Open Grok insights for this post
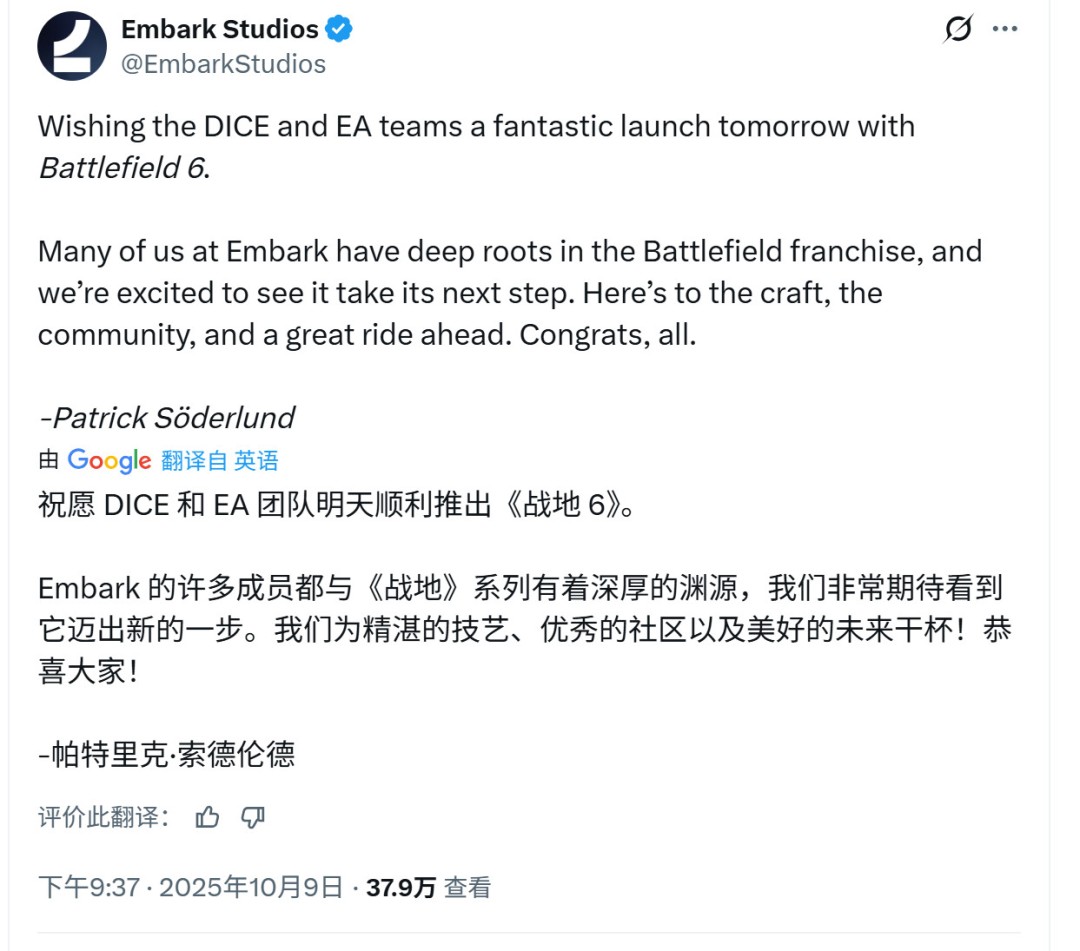The width and height of the screenshot is (1080, 951). point(958,30)
